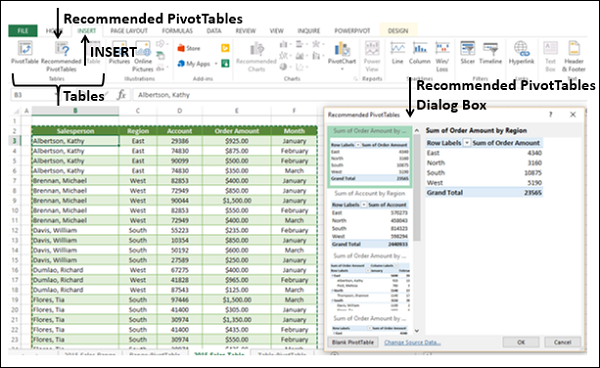Close the Recommended PivotTables dialog
Screen dimensions: 600x368
click(x=573, y=114)
